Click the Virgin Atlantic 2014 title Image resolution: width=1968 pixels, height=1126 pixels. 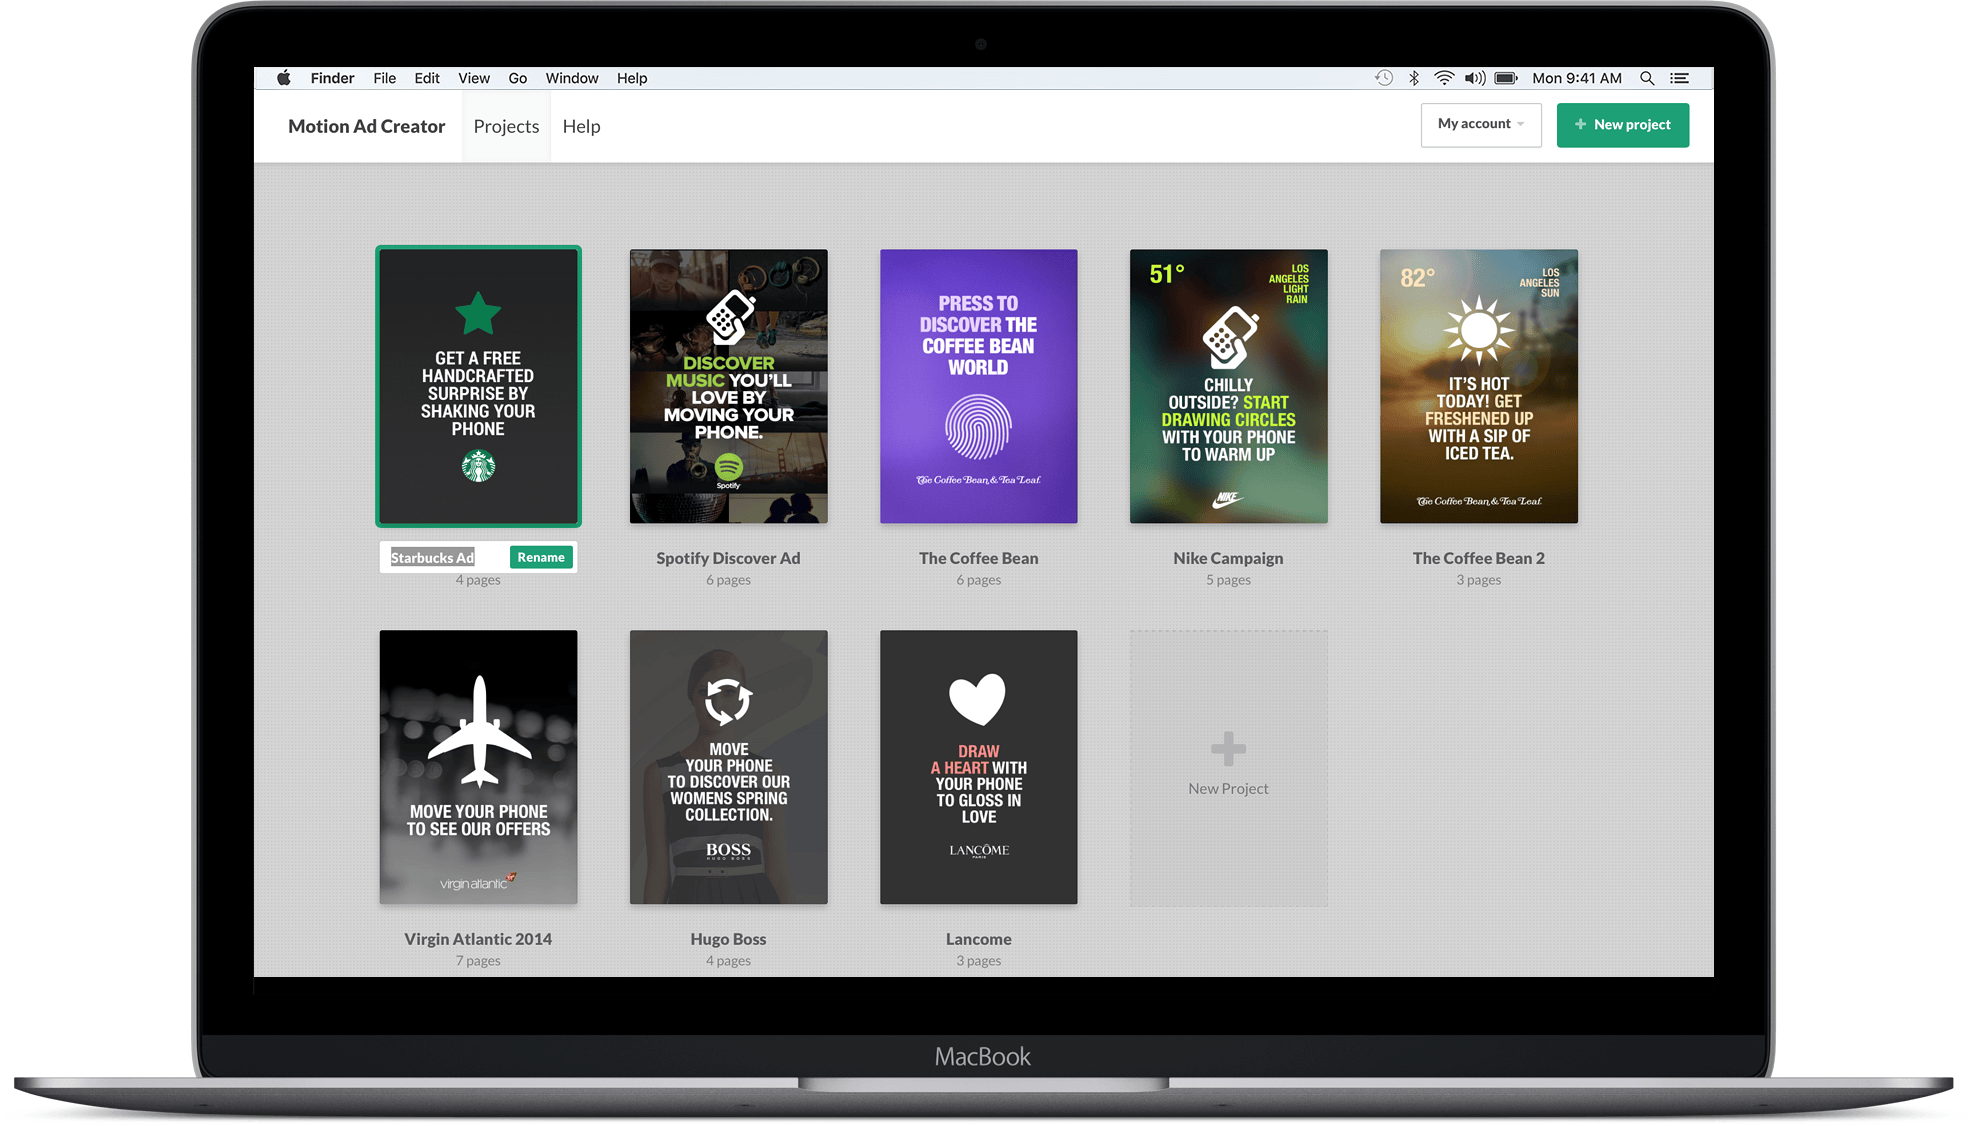point(478,939)
